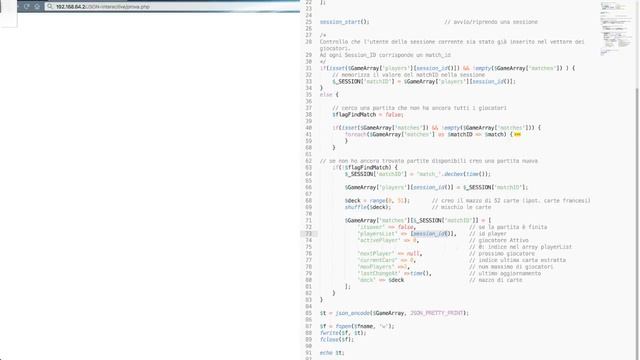Viewport: 640px width, 360px height.
Task: Click the comment 'Ad ogni Session_ID corrisponde un match_id'
Action: 385,55
